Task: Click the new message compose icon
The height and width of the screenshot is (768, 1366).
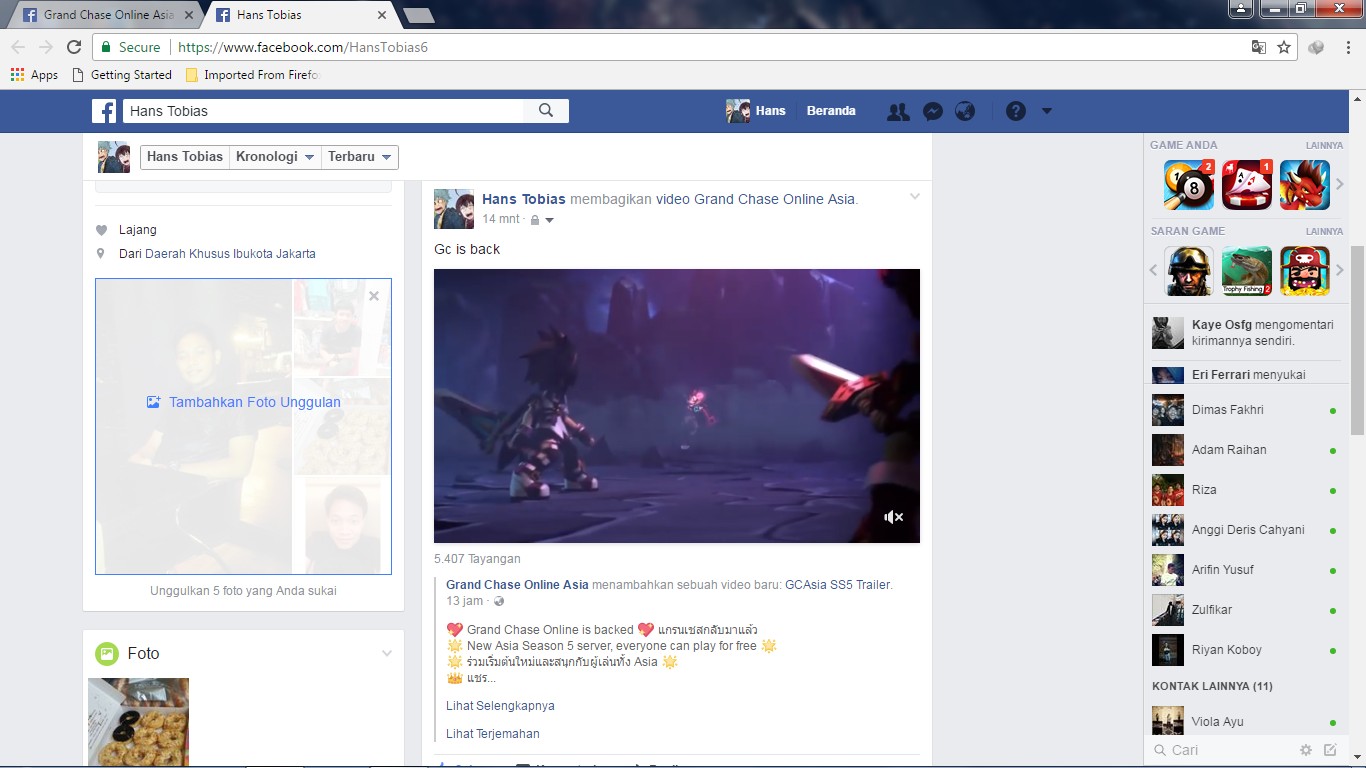Action: [x=1330, y=750]
